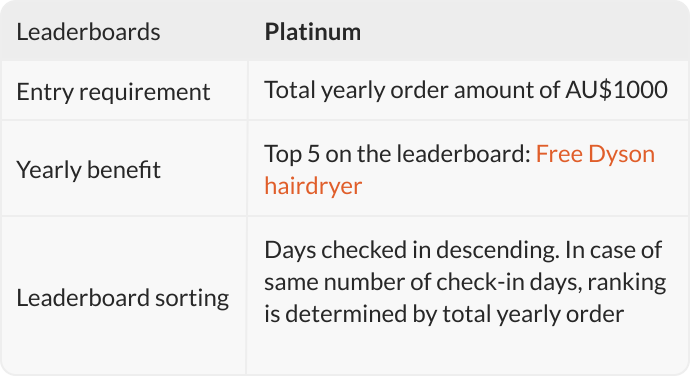The height and width of the screenshot is (376, 690).
Task: Select the "Leaderboard sorting" row label
Action: 123,298
